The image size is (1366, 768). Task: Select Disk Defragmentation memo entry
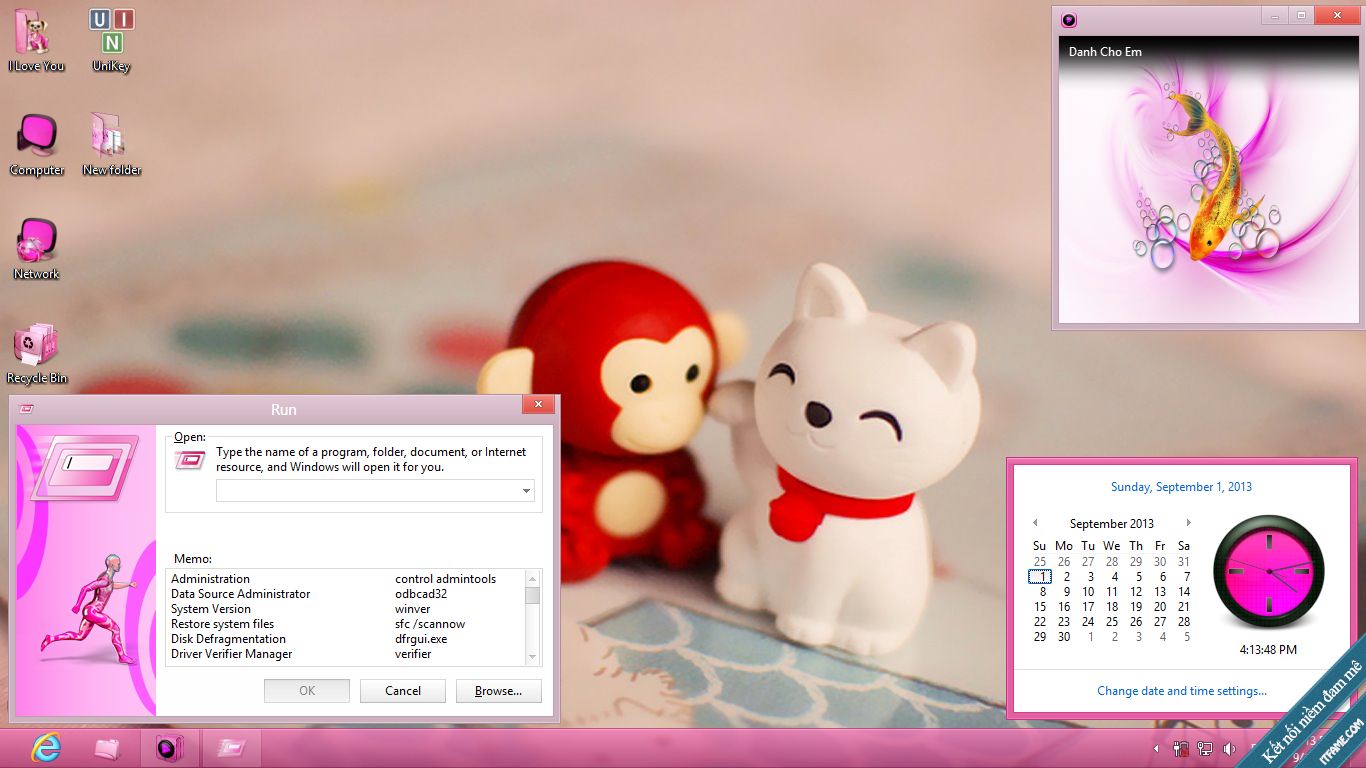tap(228, 639)
